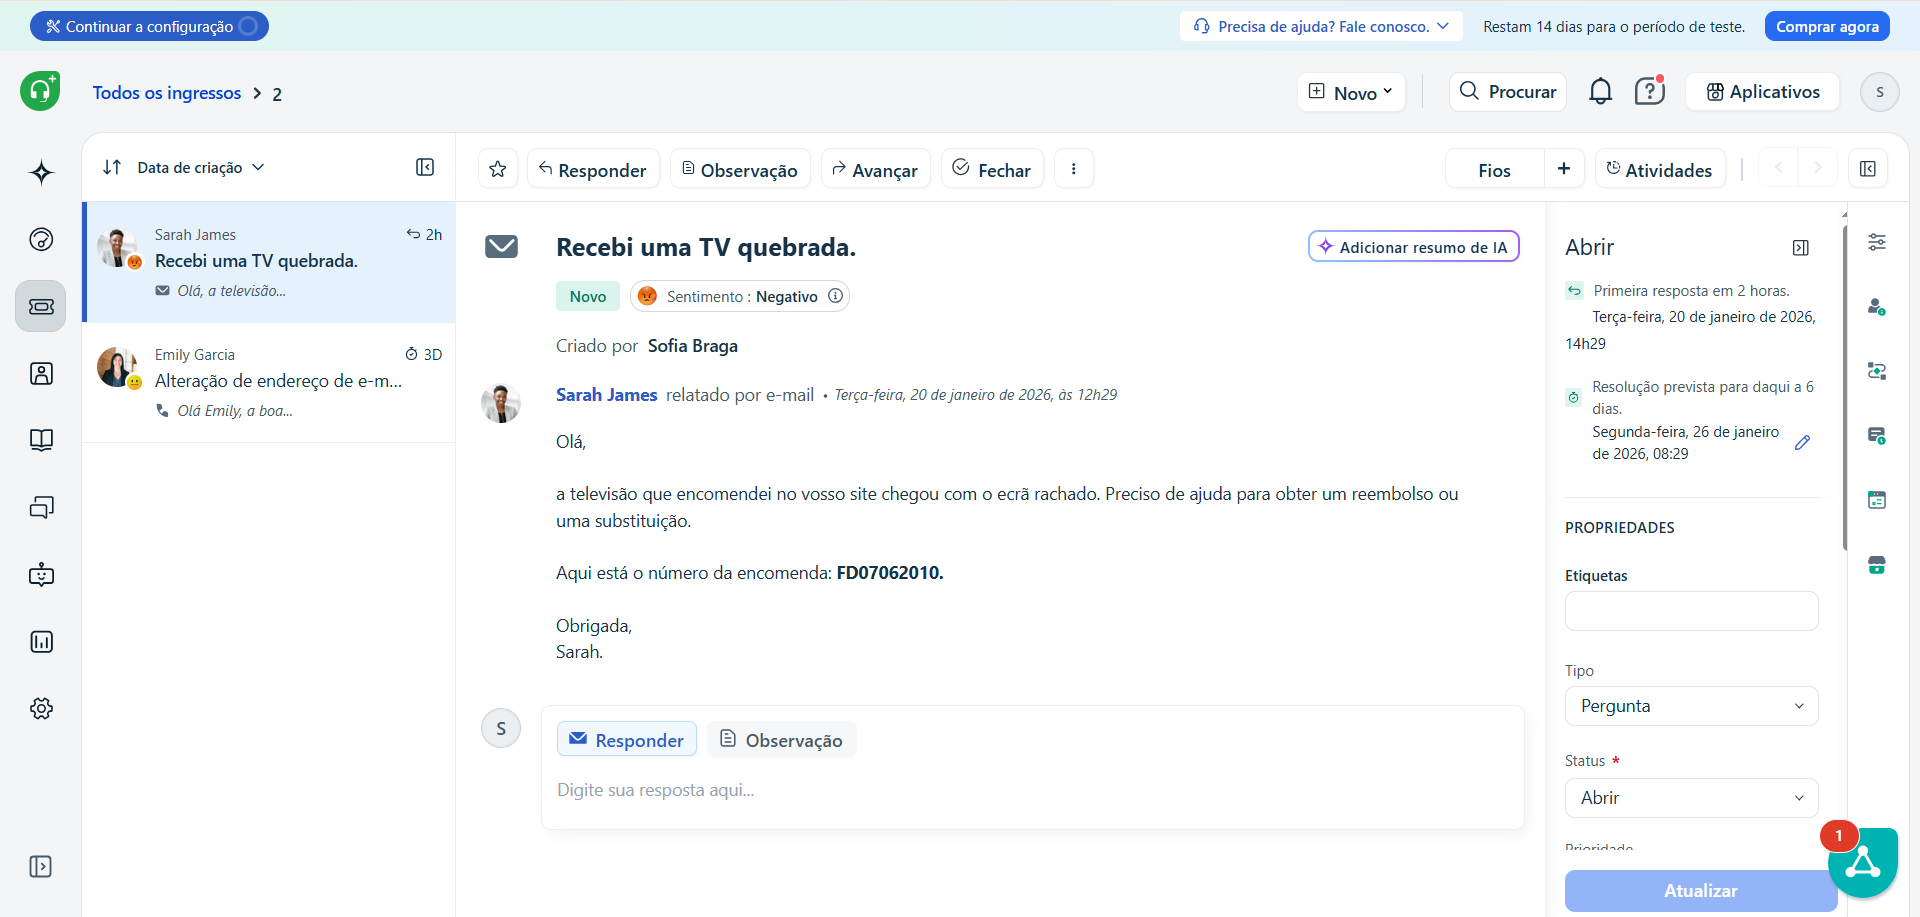The width and height of the screenshot is (1920, 917).
Task: Open the Marketplace apps icon in right rail
Action: tap(1878, 565)
